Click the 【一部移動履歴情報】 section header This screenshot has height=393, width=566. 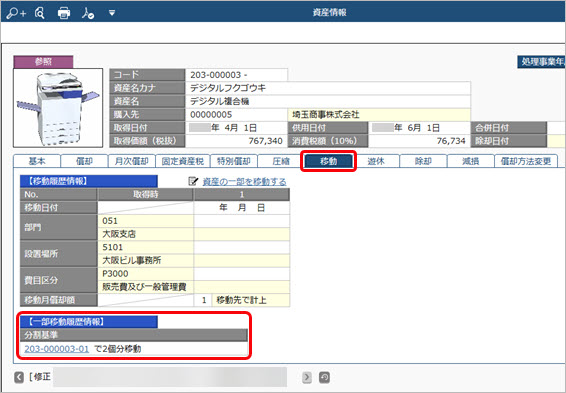point(89,322)
